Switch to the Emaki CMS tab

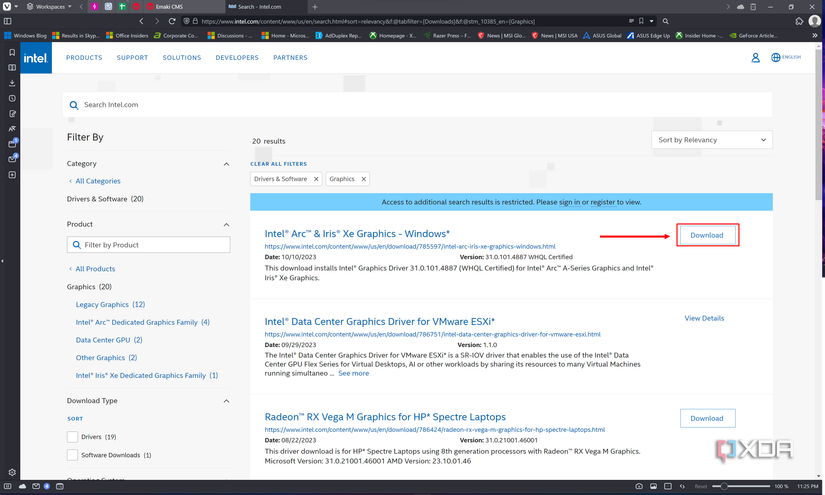[x=183, y=6]
